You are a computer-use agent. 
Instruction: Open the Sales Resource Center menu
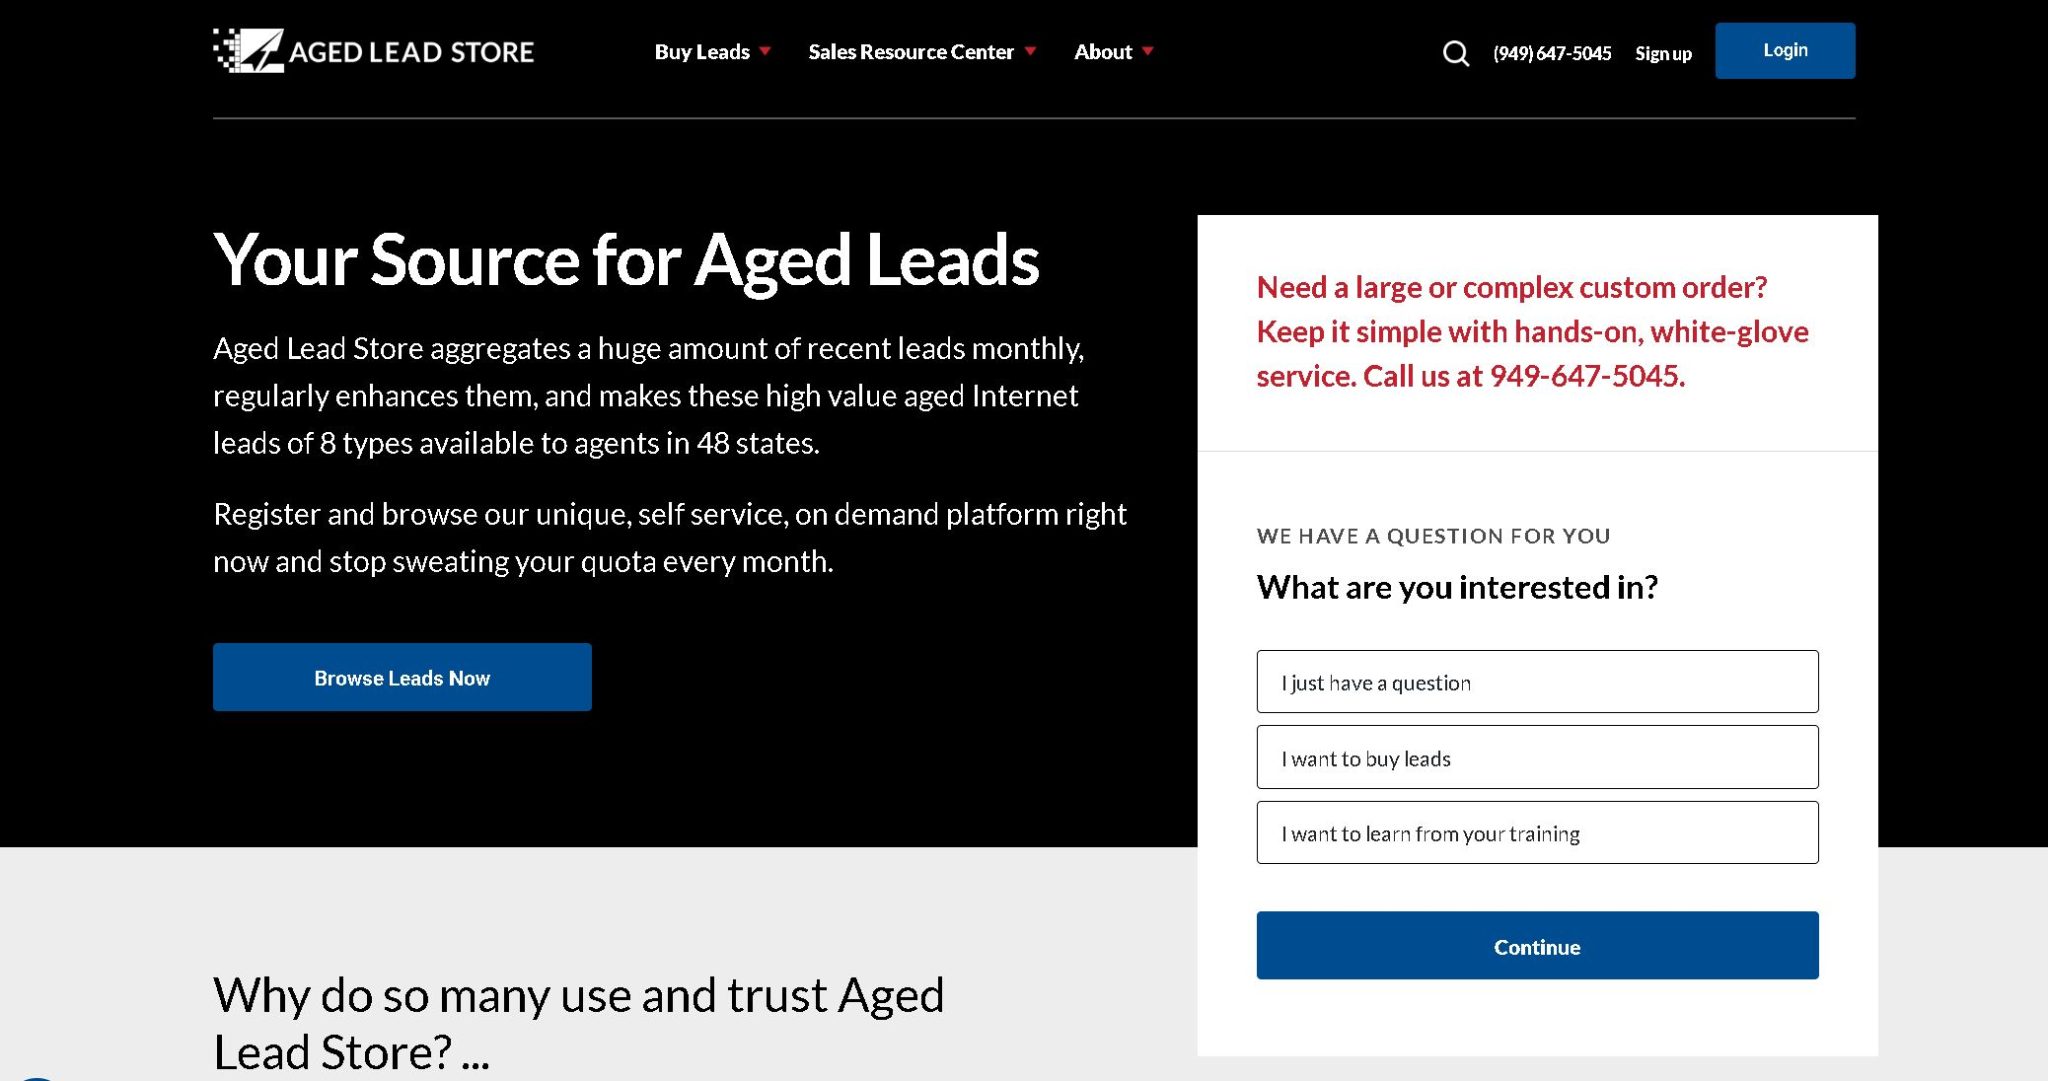click(910, 52)
